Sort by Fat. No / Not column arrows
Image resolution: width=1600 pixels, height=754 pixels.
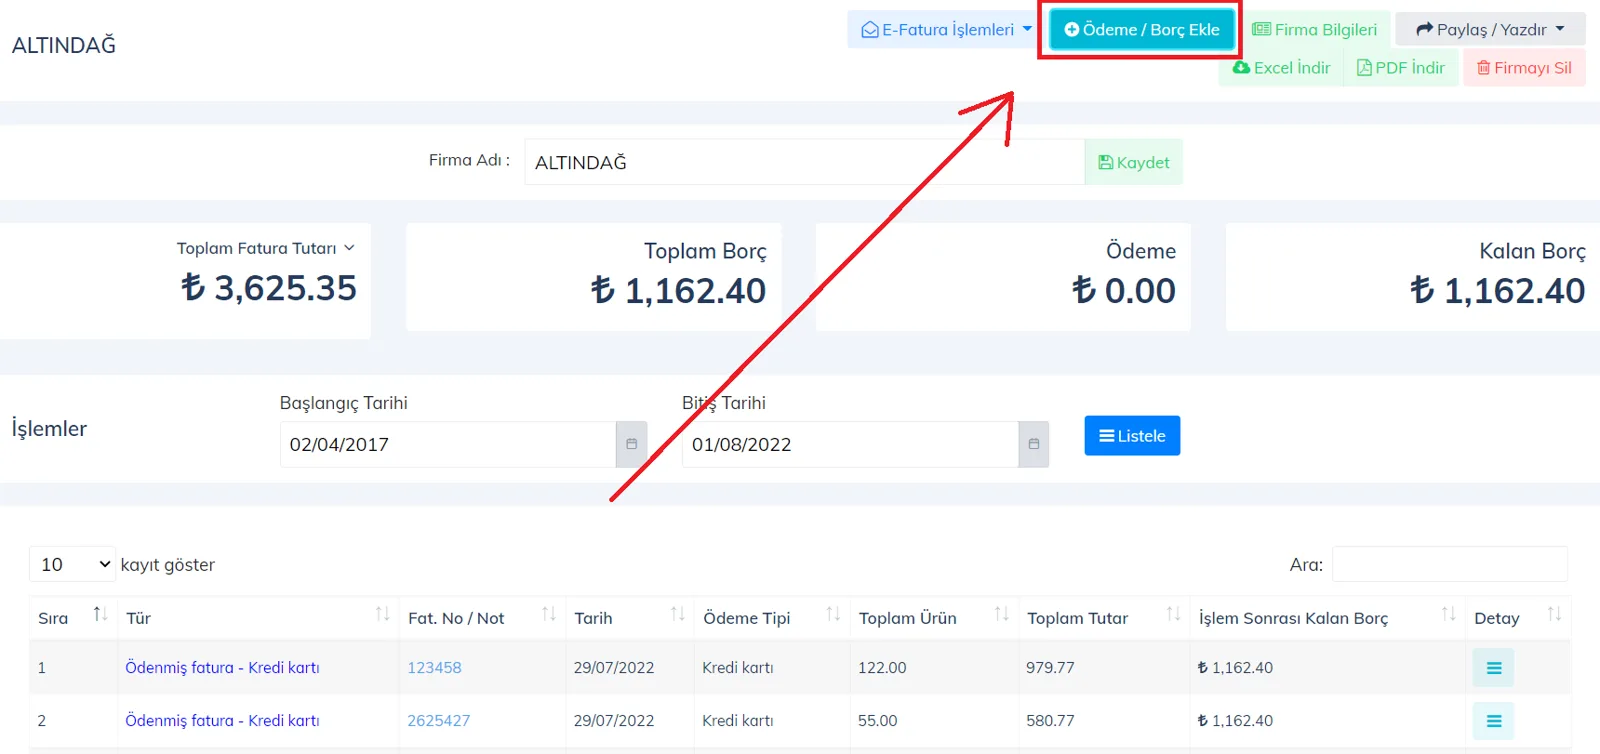(x=549, y=614)
